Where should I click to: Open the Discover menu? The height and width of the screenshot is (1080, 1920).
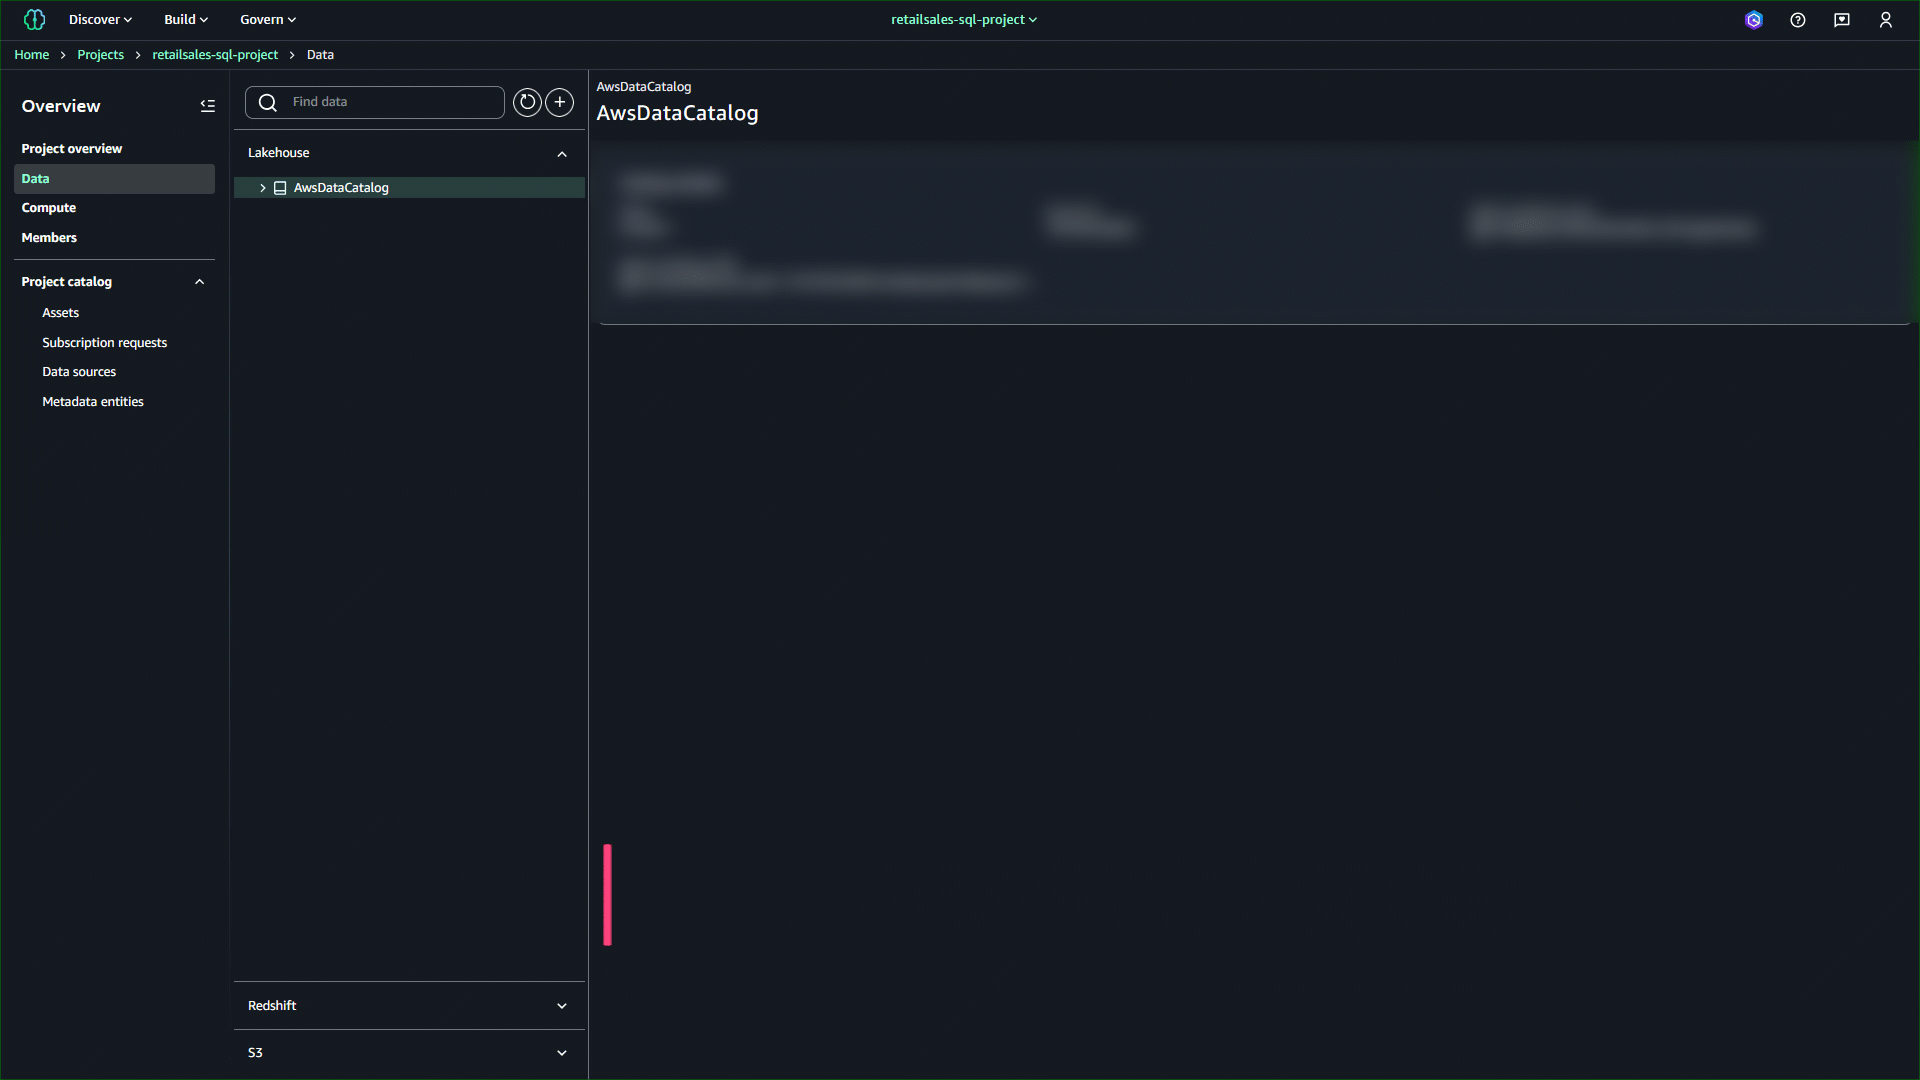[100, 20]
